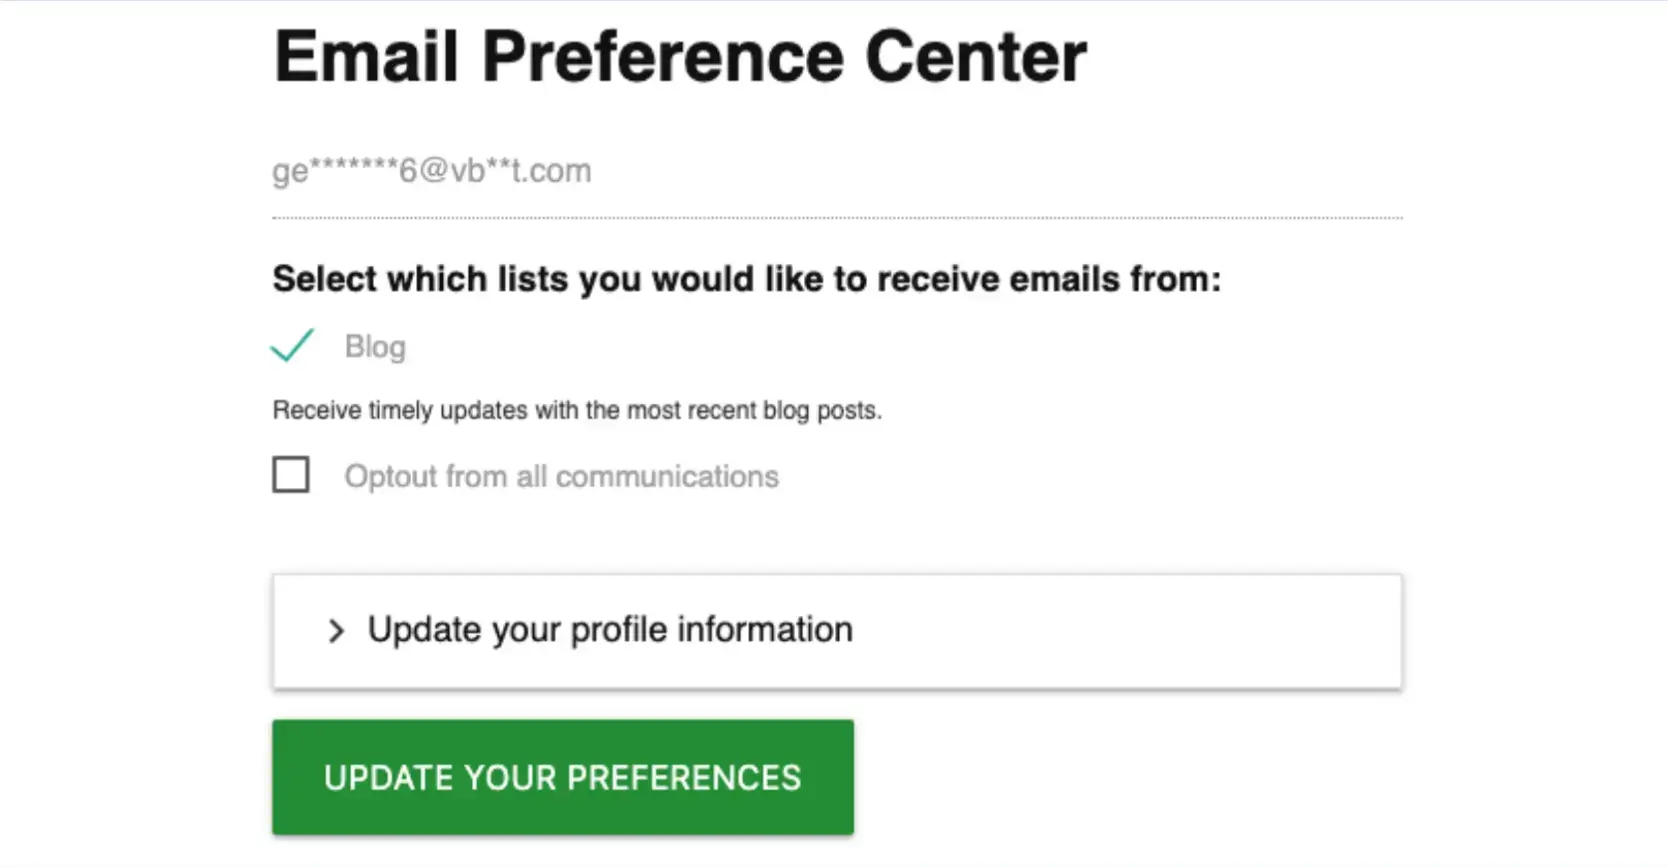Screen dimensions: 1668x867
Task: Click the blog posts description text
Action: pyautogui.click(x=576, y=410)
